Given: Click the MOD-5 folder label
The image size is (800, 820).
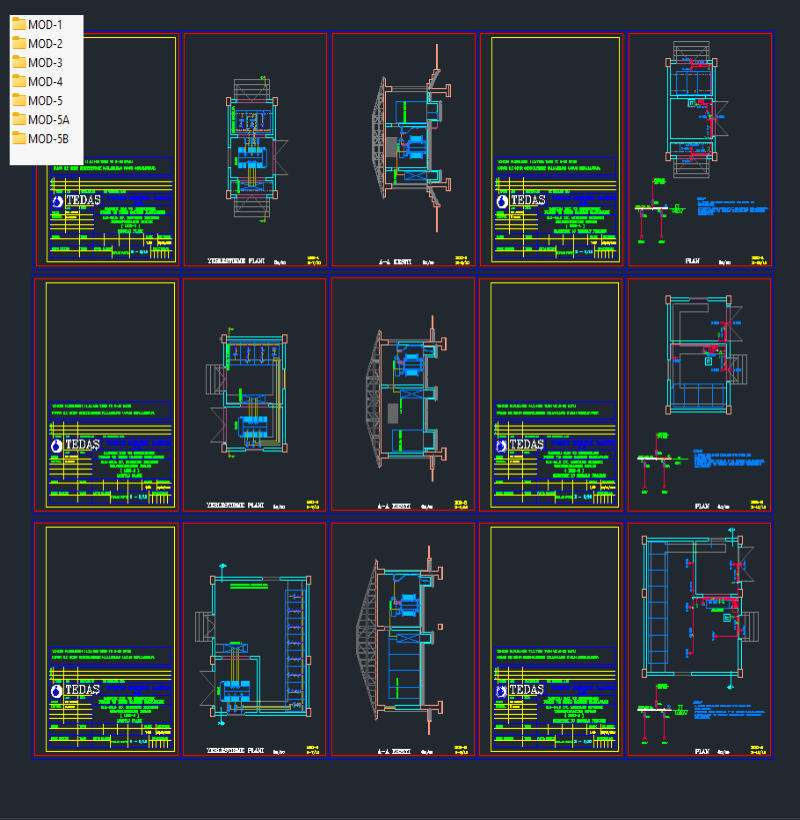Looking at the screenshot, I should pyautogui.click(x=45, y=100).
